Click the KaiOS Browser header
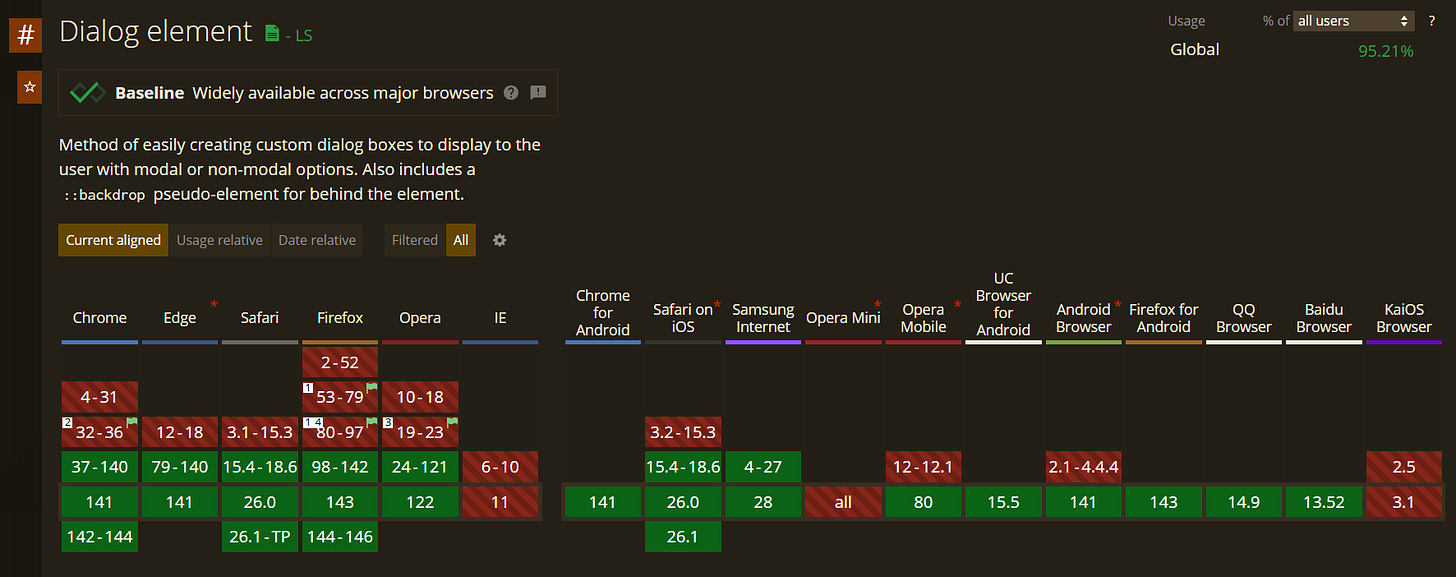 click(x=1404, y=318)
